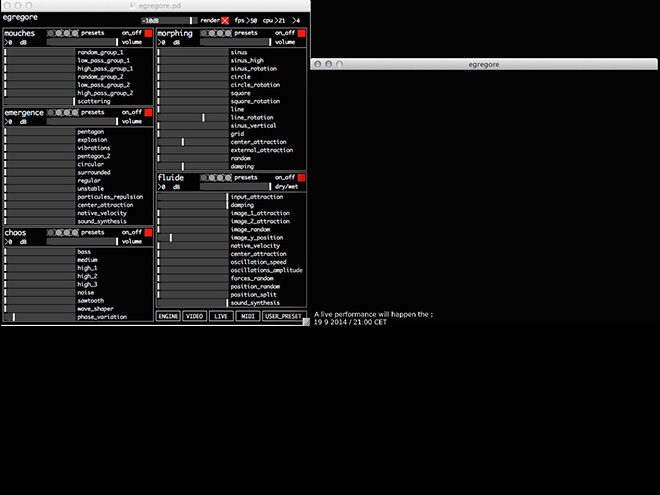Image resolution: width=660 pixels, height=495 pixels.
Task: Click the input_attraction slider
Action: click(x=193, y=197)
